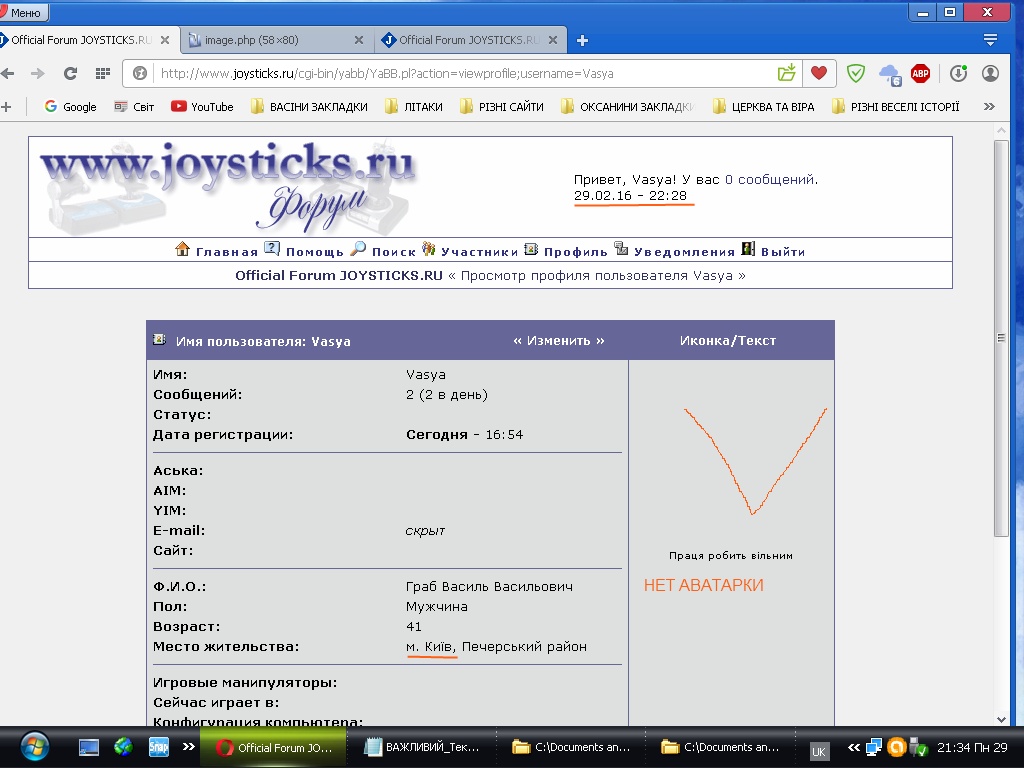The width and height of the screenshot is (1024, 768).
Task: Go to Главная forum home
Action: (x=217, y=251)
